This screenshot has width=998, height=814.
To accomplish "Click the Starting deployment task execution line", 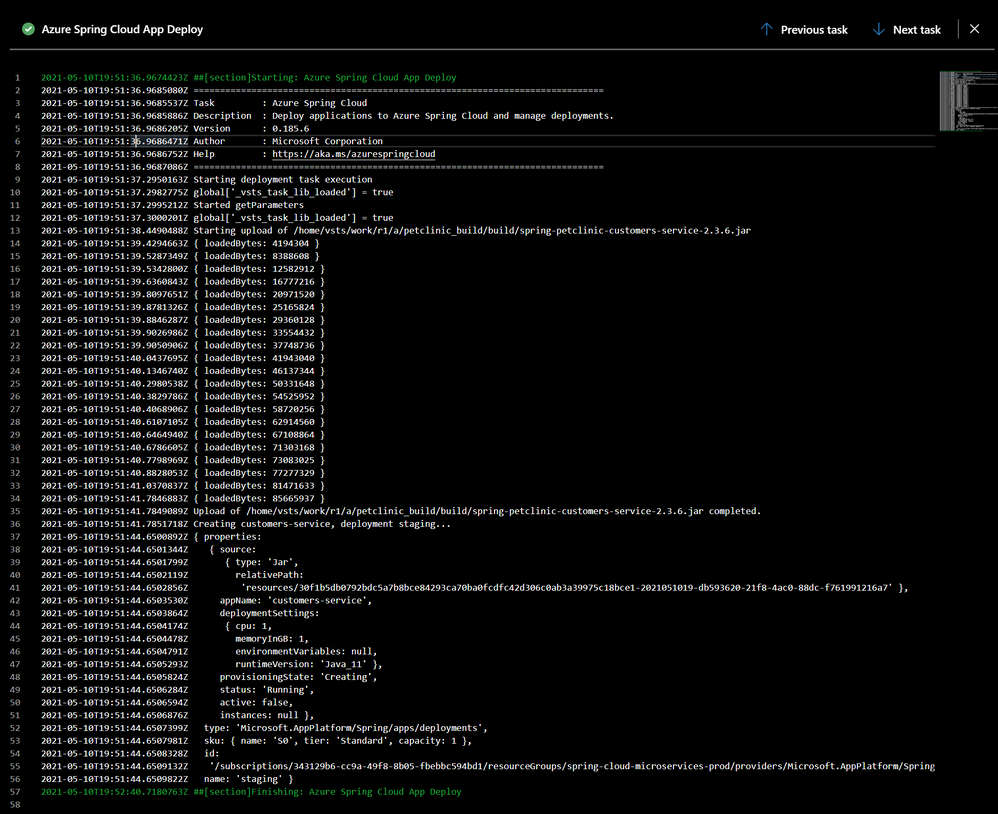I will coord(230,179).
